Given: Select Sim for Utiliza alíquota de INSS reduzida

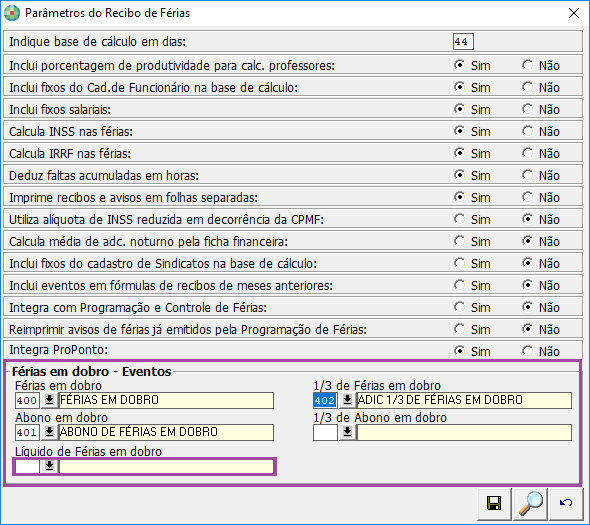Looking at the screenshot, I should tap(459, 219).
